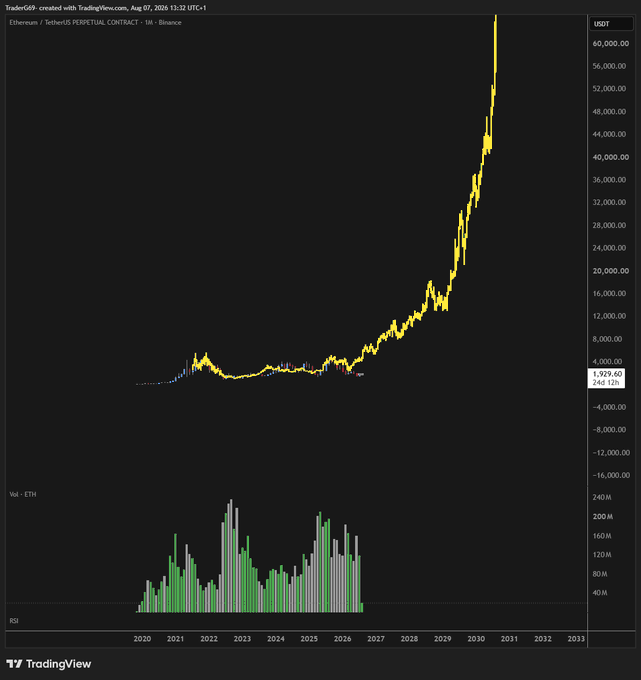Click the 40 M volume scale label
The width and height of the screenshot is (641, 680).
pos(600,592)
